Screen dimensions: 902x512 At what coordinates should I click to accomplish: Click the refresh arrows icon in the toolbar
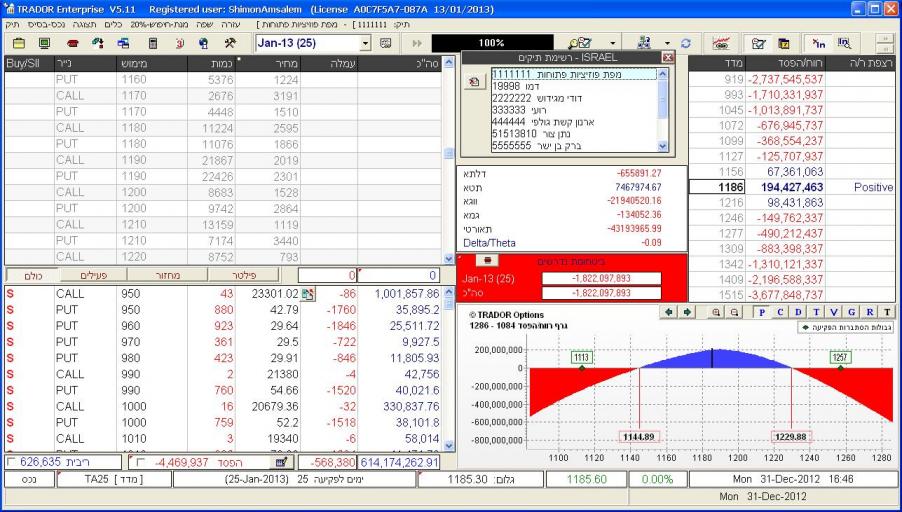point(686,44)
